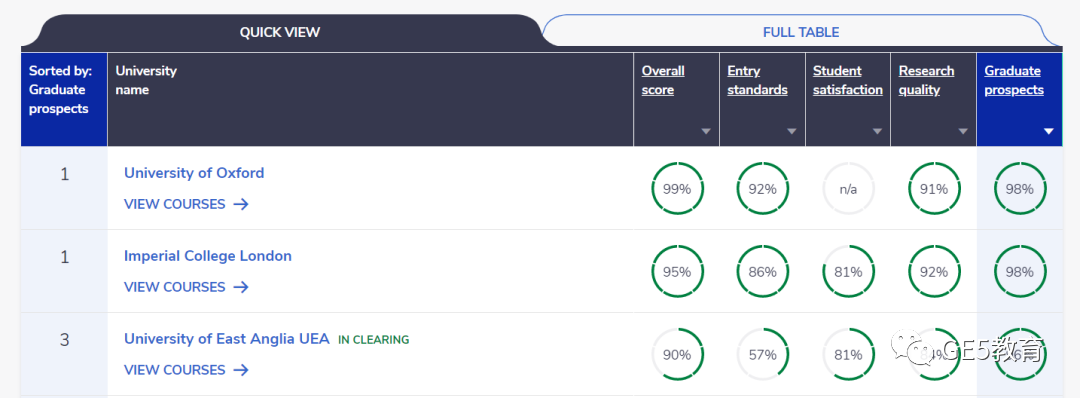
Task: Open the Imperial College London link
Action: 208,255
